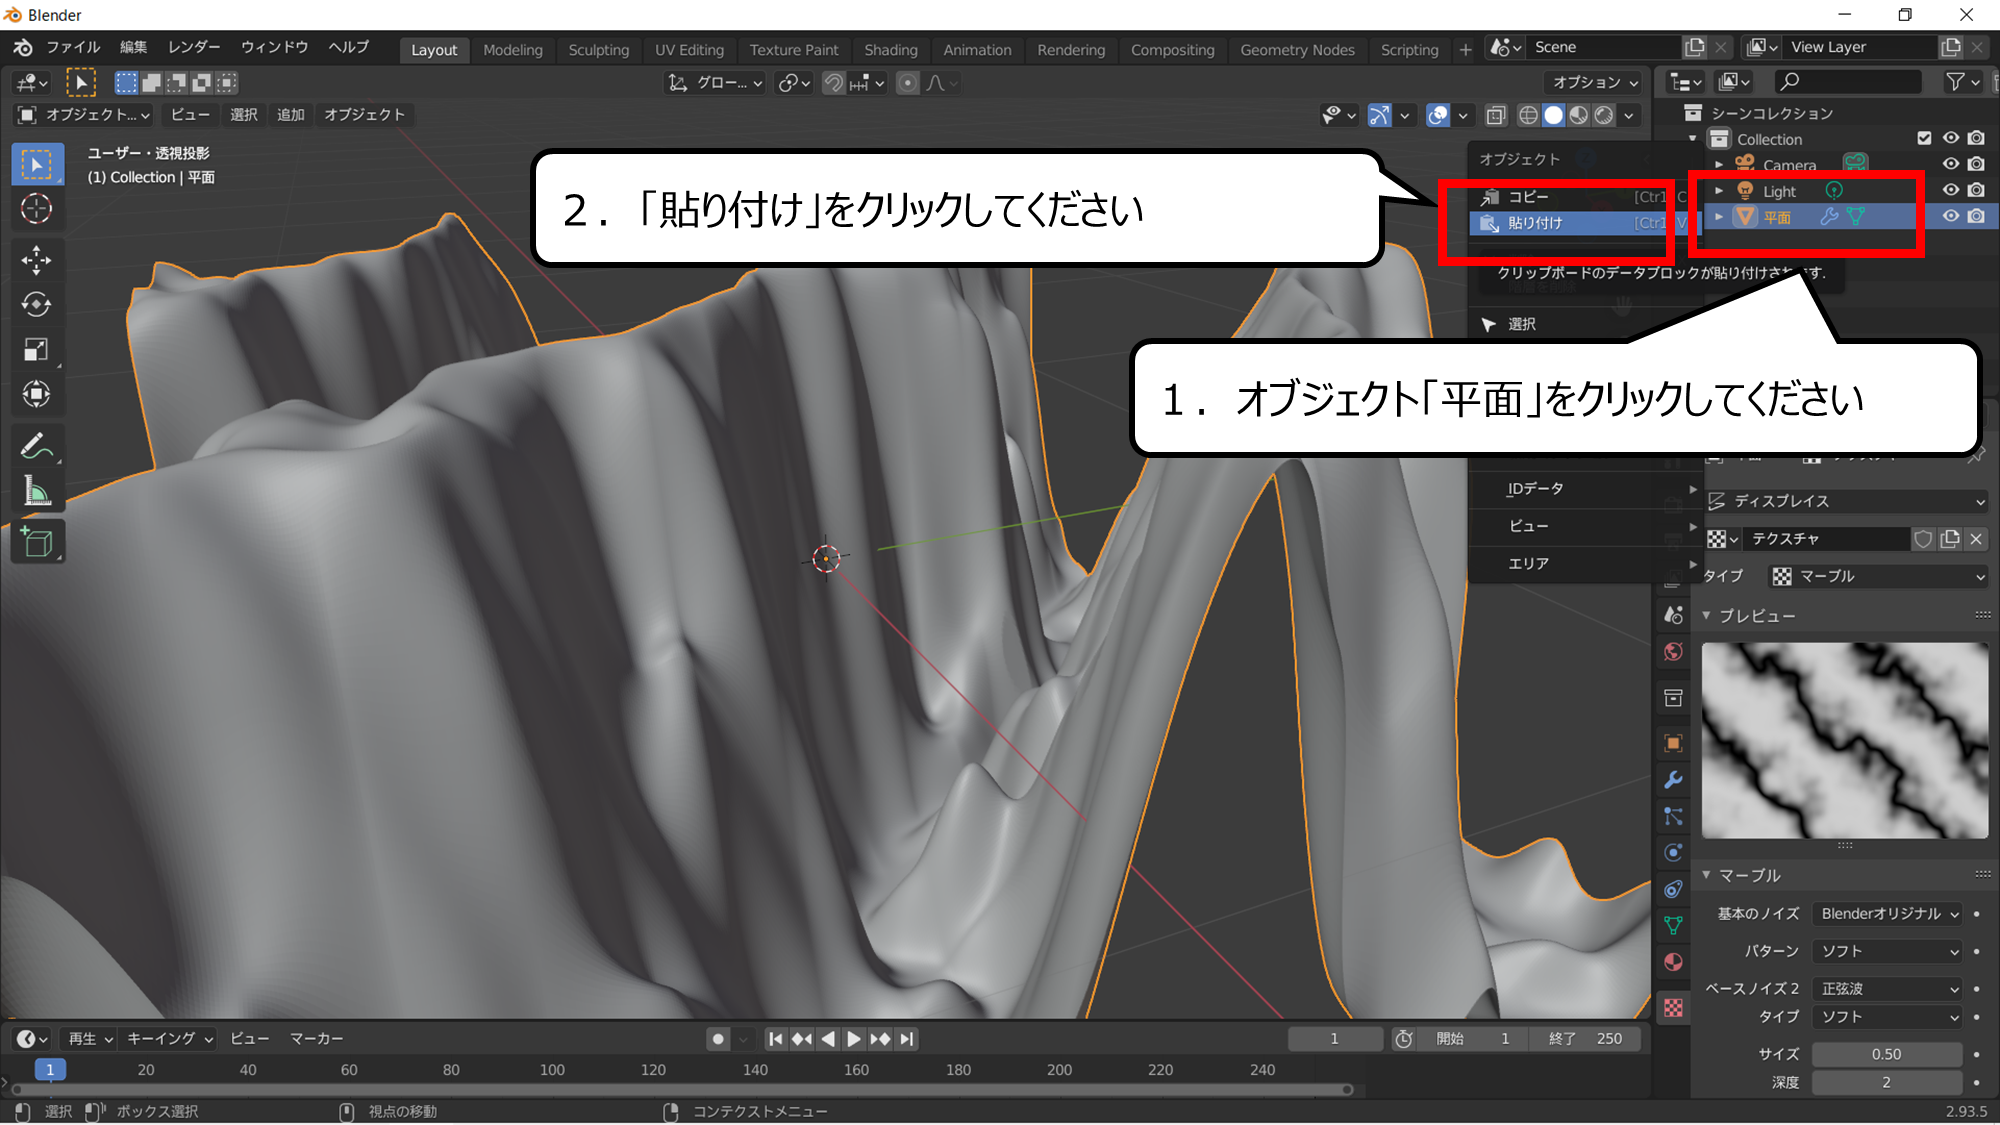Open the キーイング timeline menu
2000x1125 pixels.
169,1039
